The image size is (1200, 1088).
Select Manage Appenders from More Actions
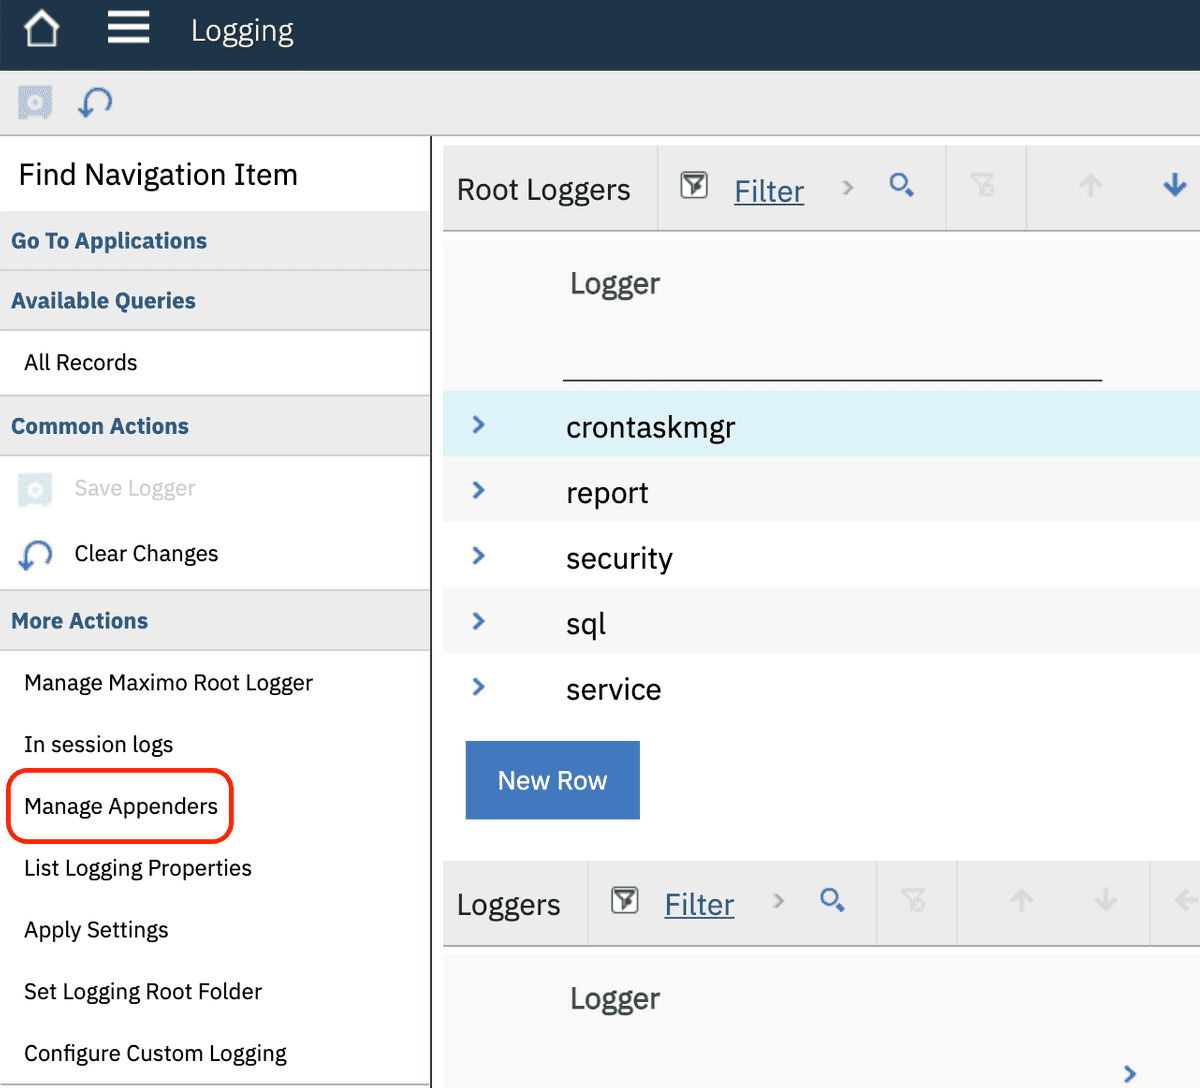(120, 806)
